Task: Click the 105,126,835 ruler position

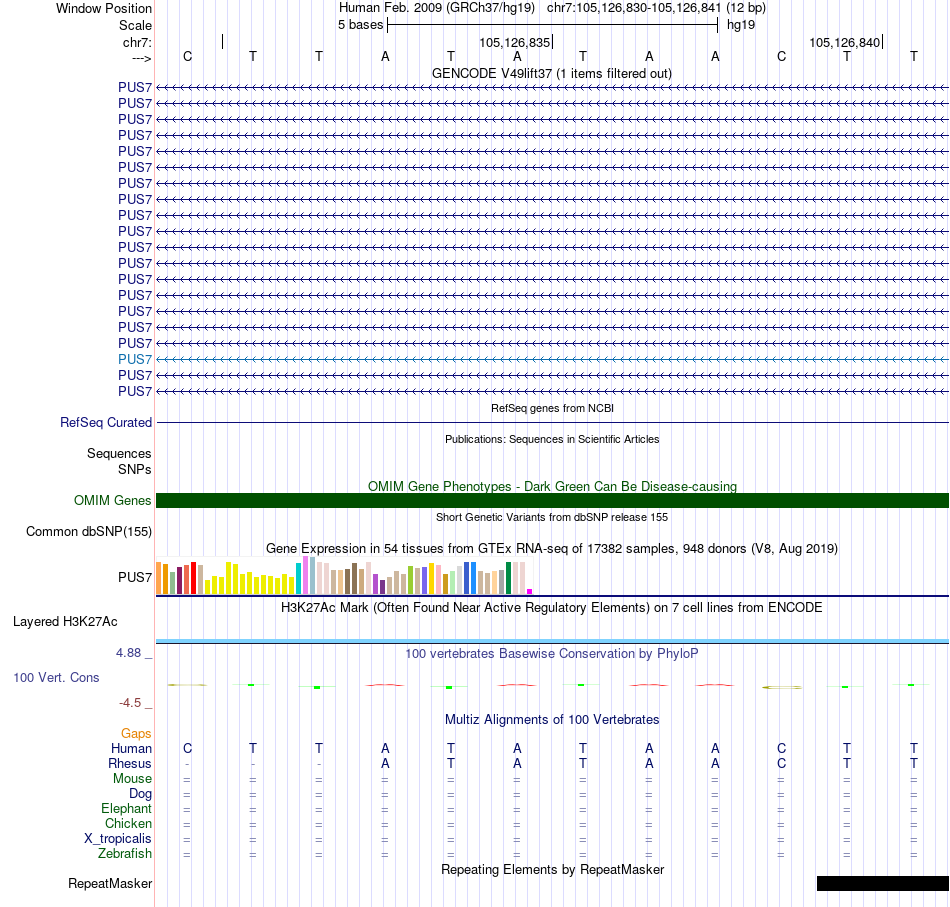Action: click(x=514, y=42)
